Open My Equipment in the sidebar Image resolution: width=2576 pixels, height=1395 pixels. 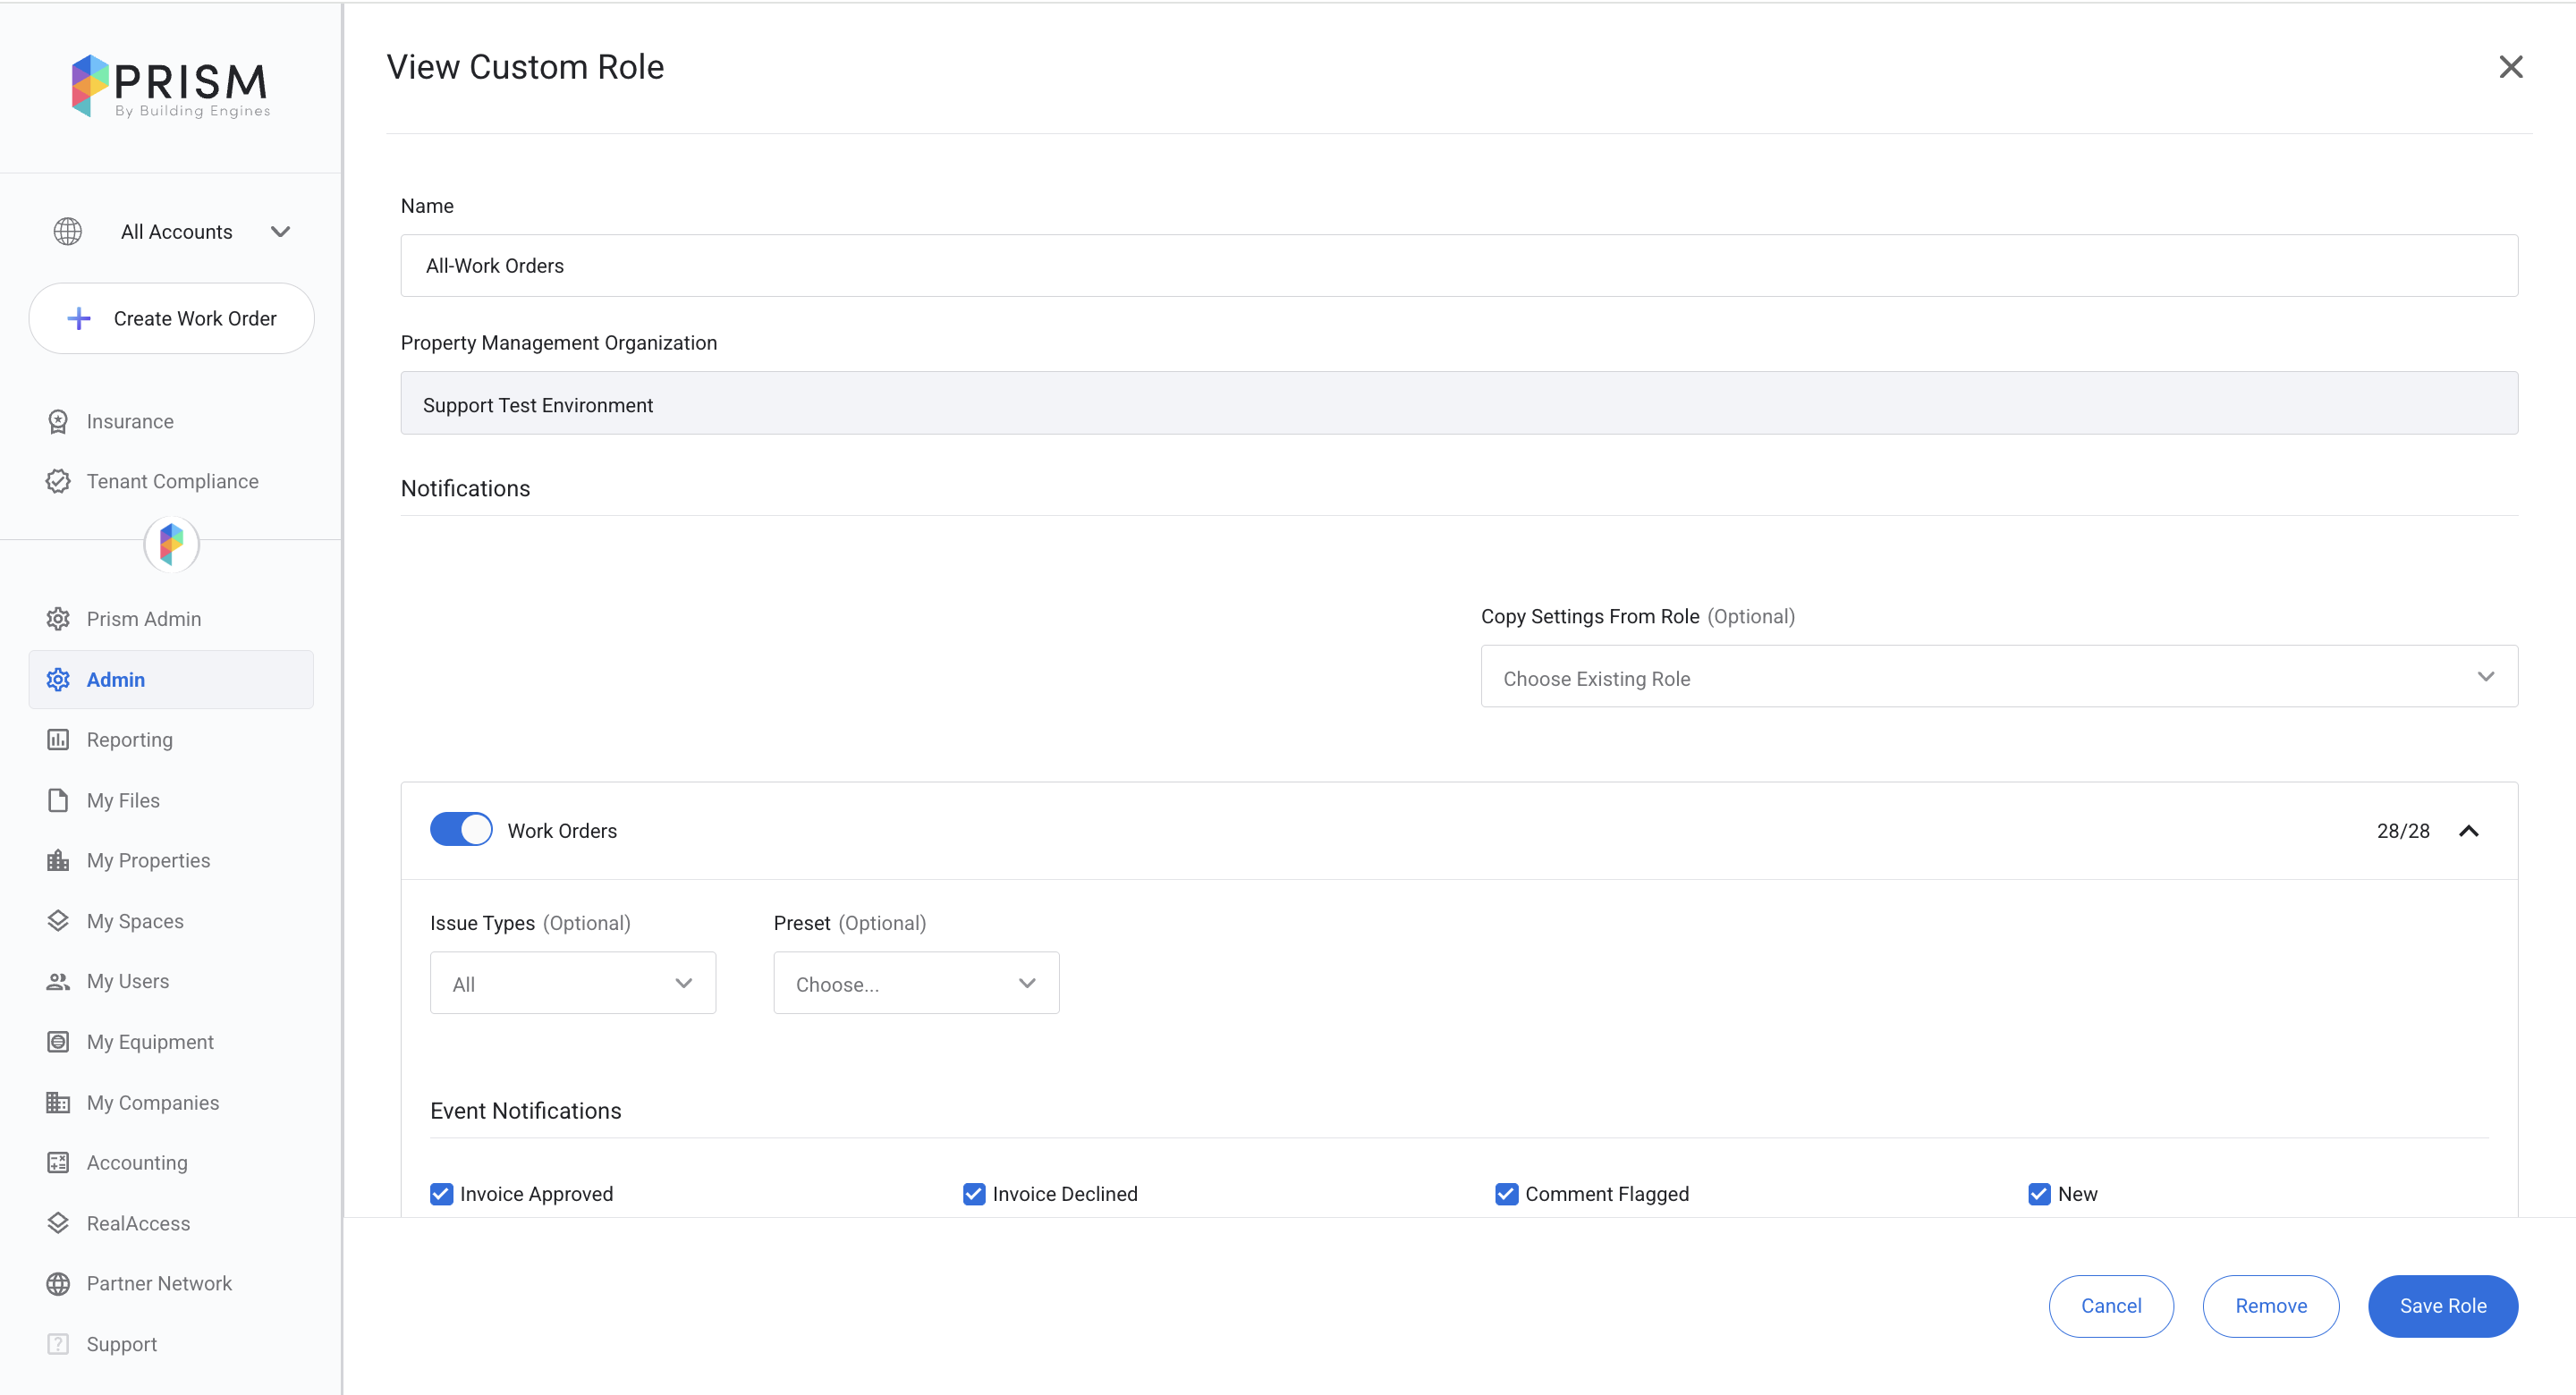click(150, 1042)
